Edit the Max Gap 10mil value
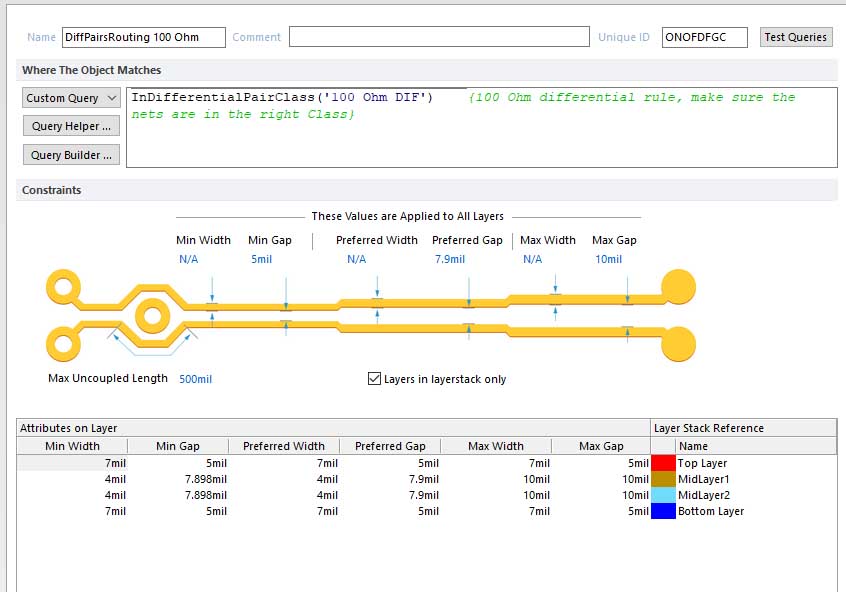846x592 pixels. coord(608,259)
